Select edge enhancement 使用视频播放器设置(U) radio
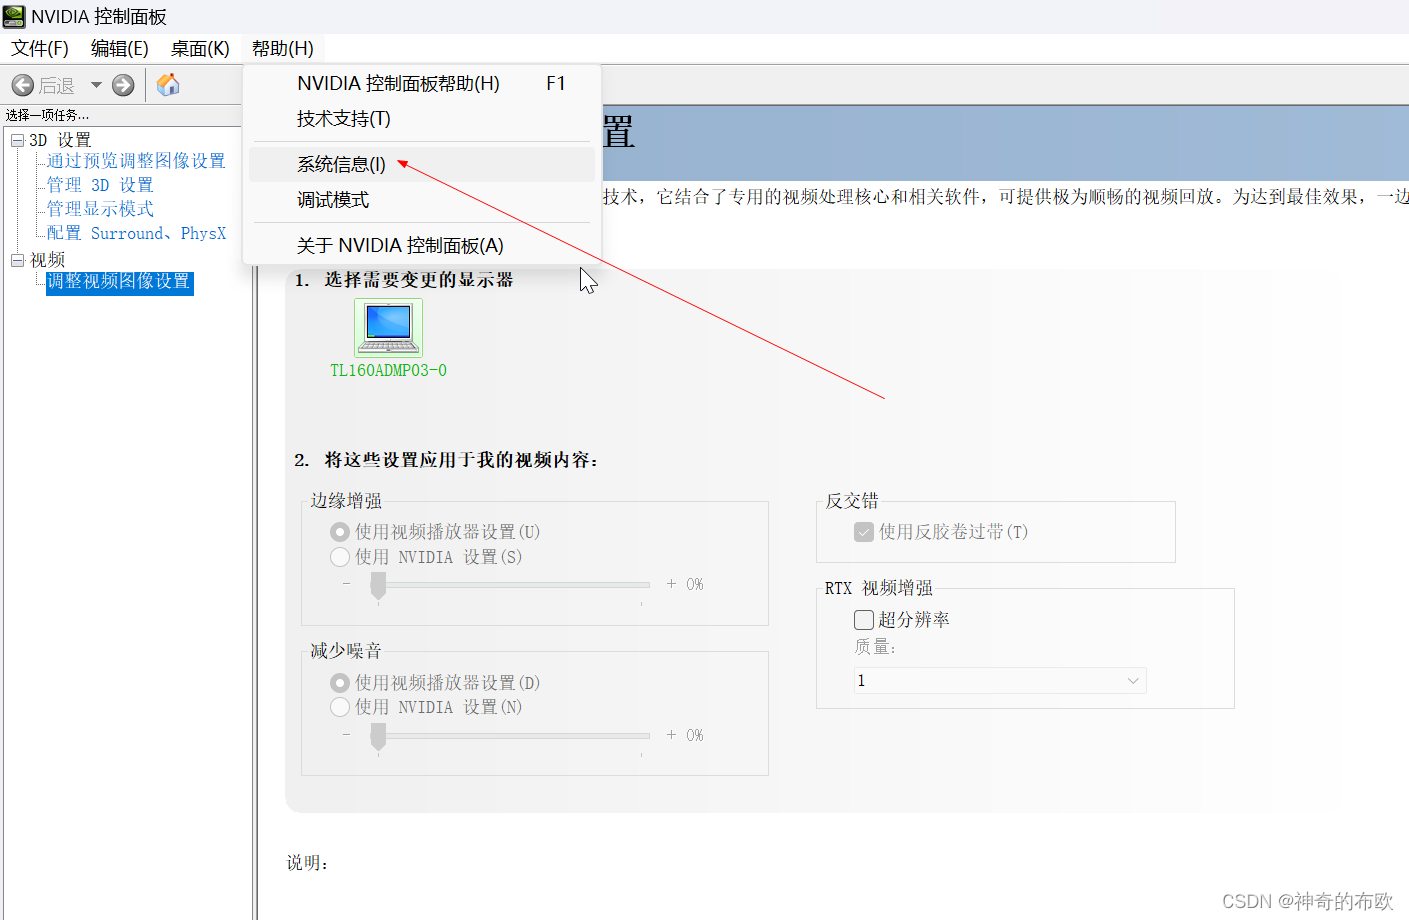This screenshot has width=1409, height=920. (340, 532)
